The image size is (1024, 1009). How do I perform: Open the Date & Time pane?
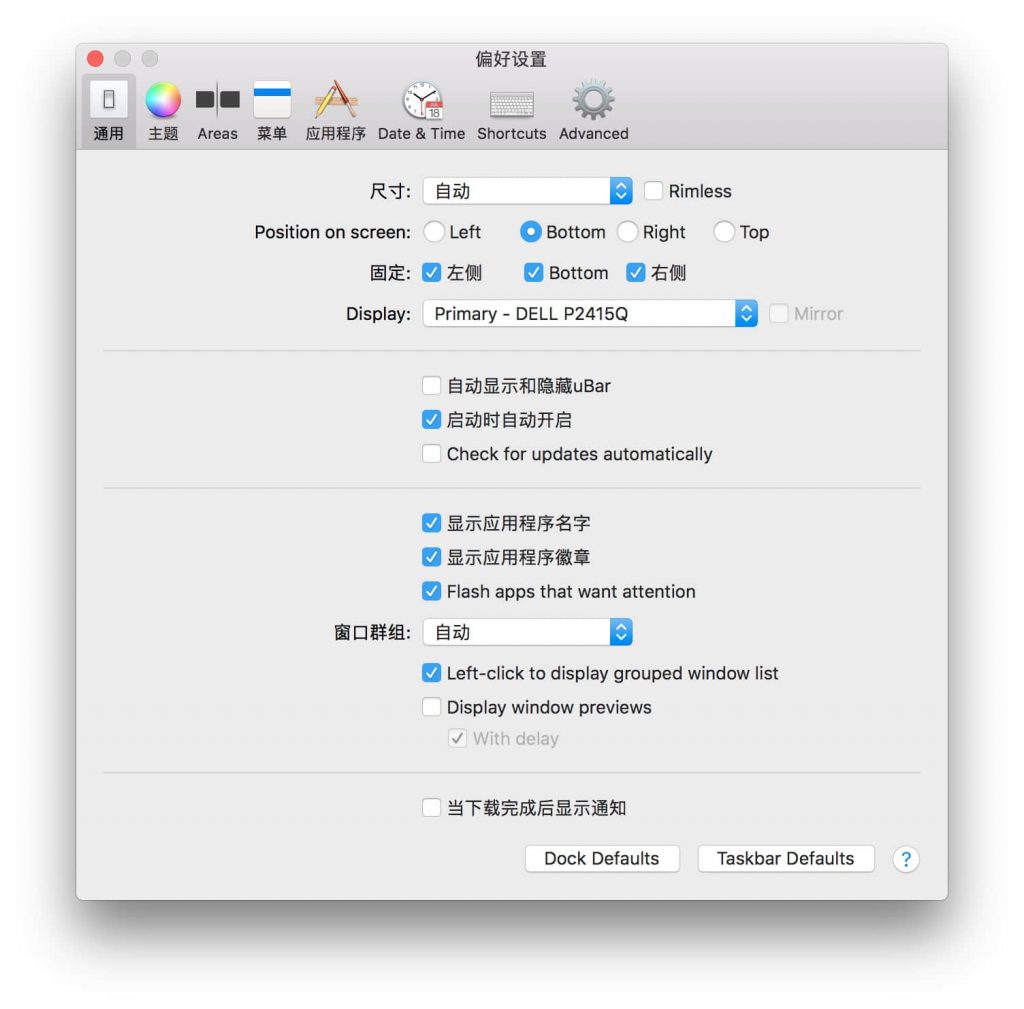pos(421,110)
